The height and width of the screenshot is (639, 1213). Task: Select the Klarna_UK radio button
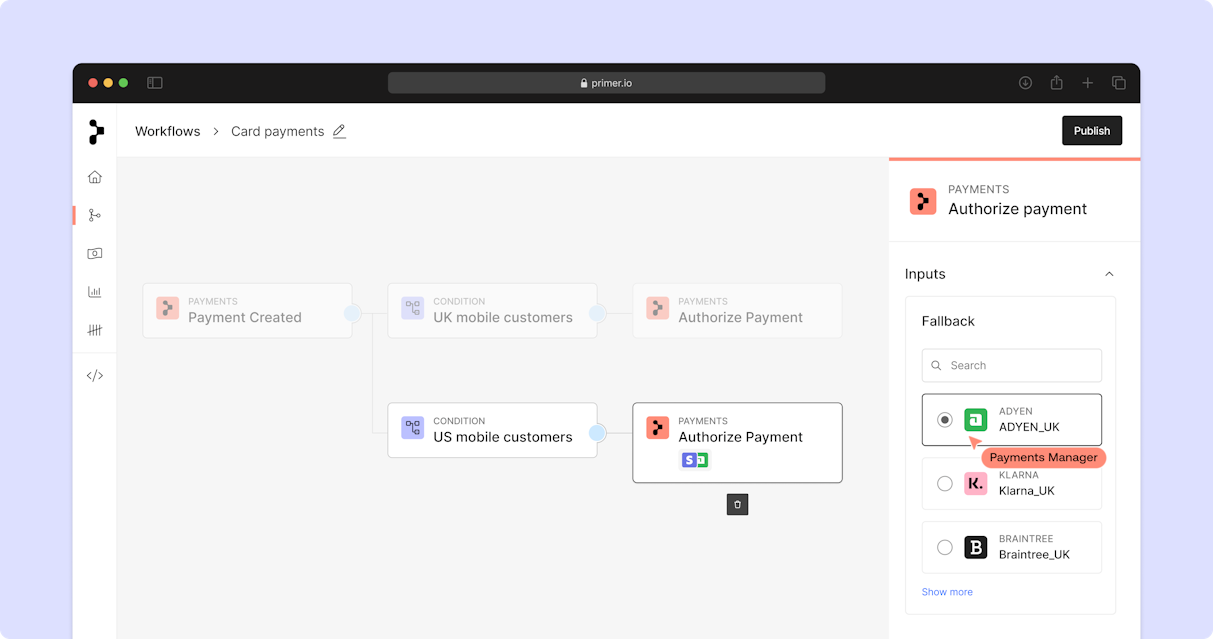point(945,484)
